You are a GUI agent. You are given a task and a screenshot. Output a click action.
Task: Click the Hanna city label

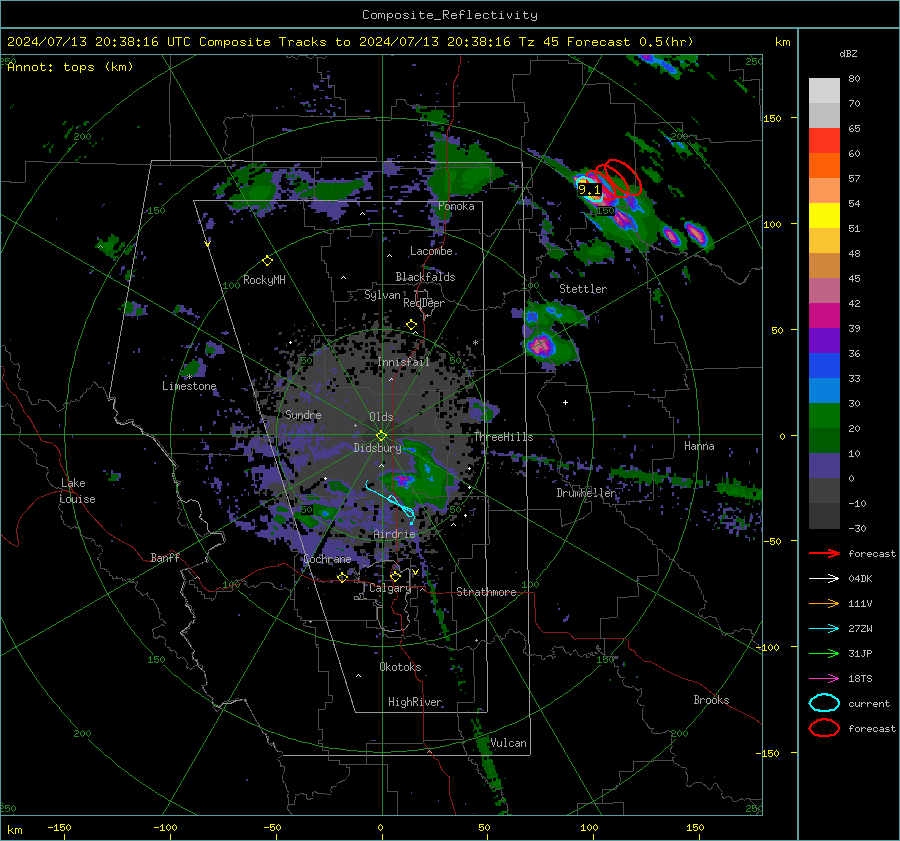[x=699, y=446]
